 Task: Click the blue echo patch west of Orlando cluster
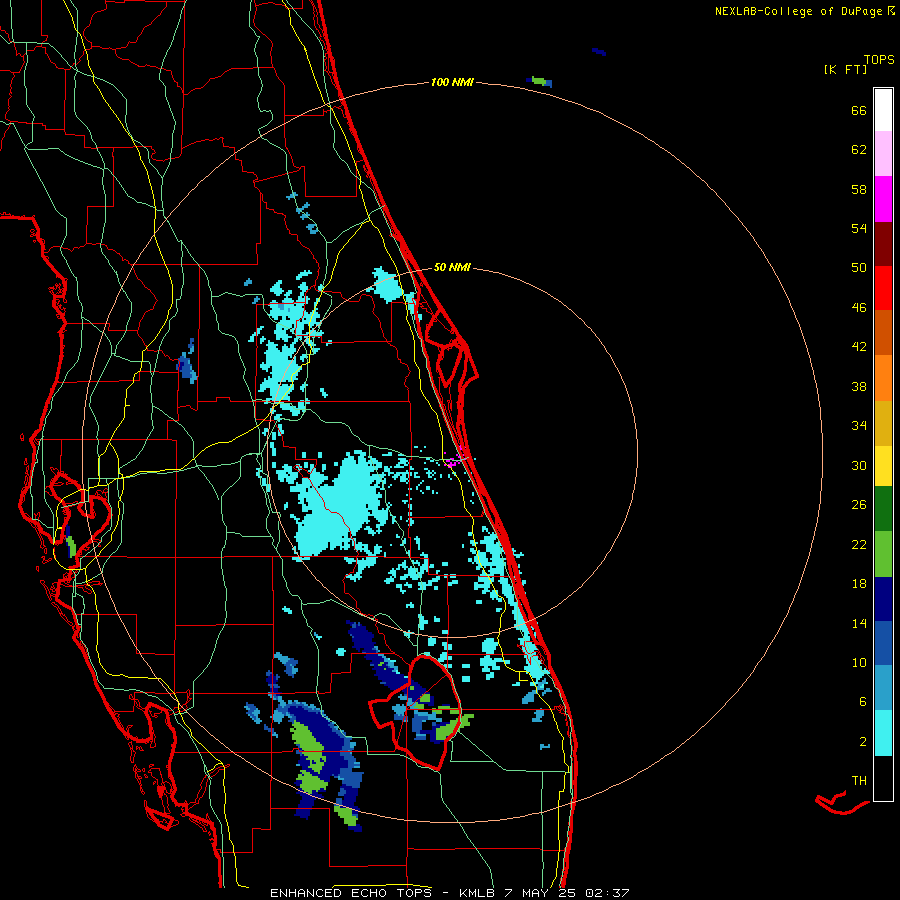coord(188,363)
